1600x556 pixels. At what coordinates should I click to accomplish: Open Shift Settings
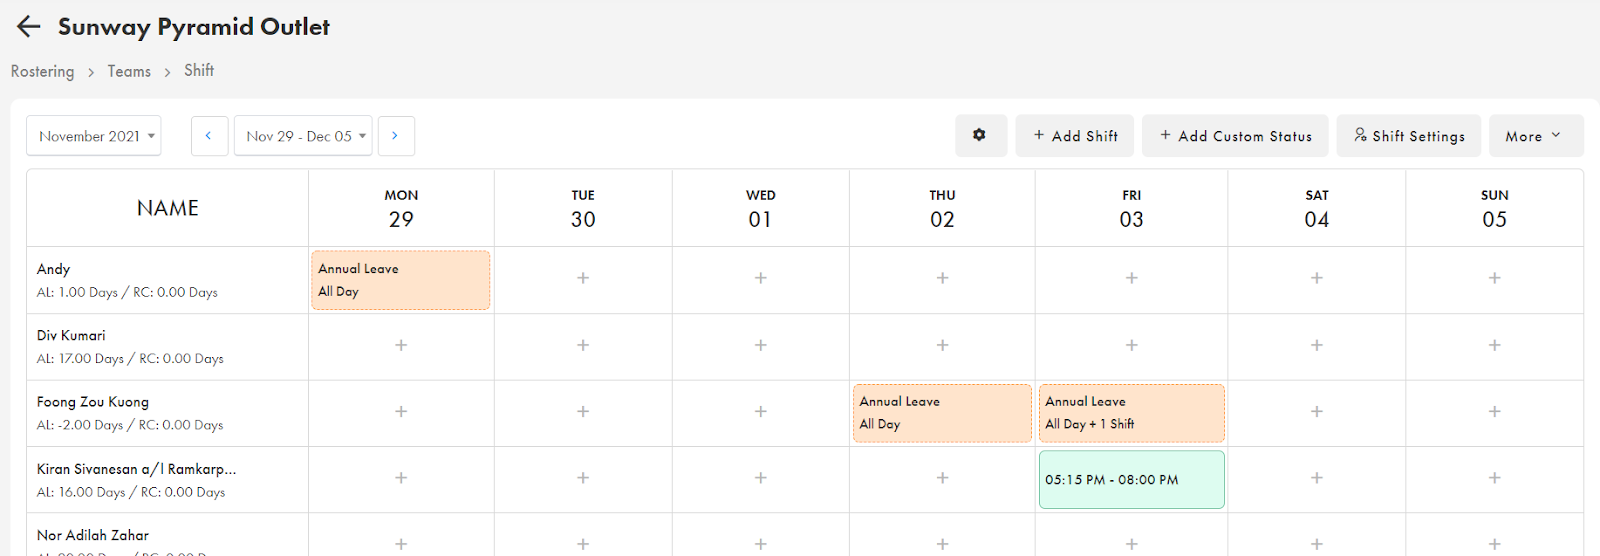point(1410,136)
